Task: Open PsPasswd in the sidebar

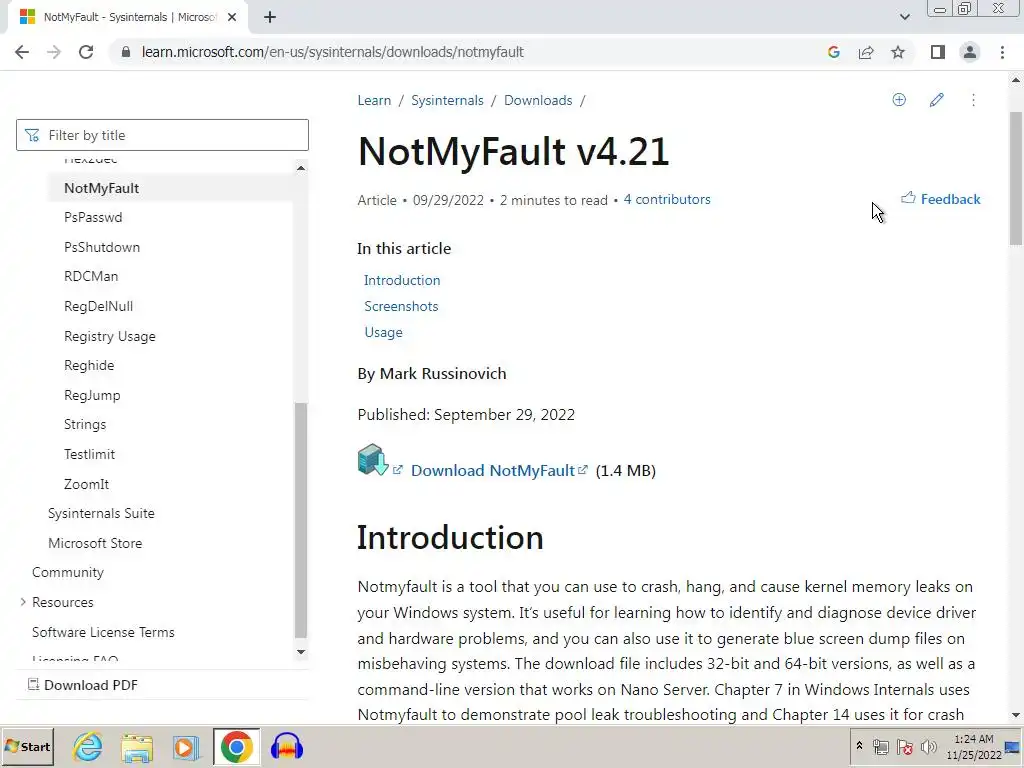Action: click(x=93, y=217)
